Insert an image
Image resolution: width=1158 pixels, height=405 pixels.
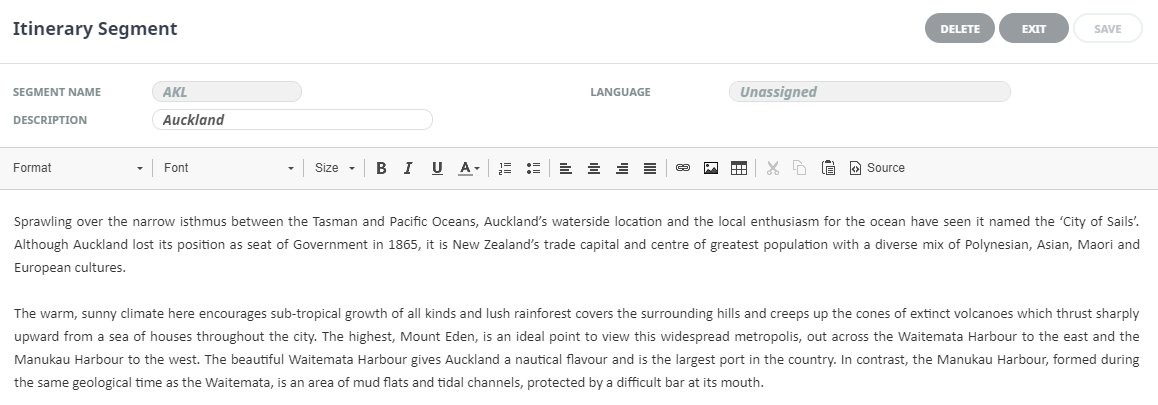(711, 169)
